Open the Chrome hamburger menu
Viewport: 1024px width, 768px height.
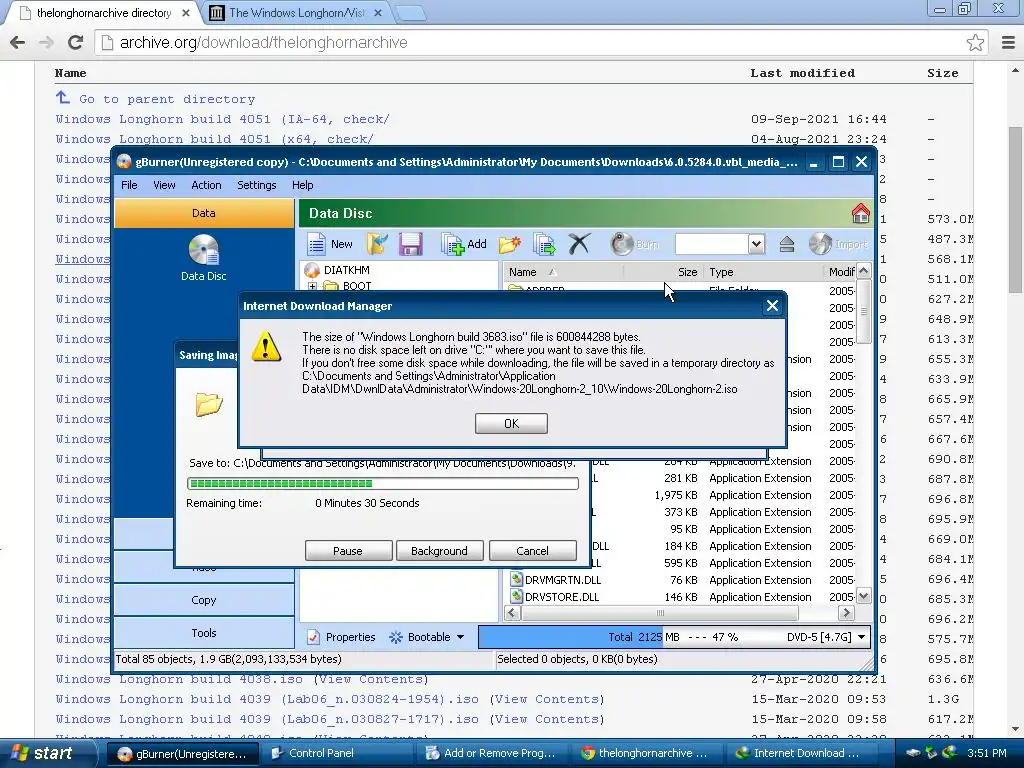click(1008, 42)
